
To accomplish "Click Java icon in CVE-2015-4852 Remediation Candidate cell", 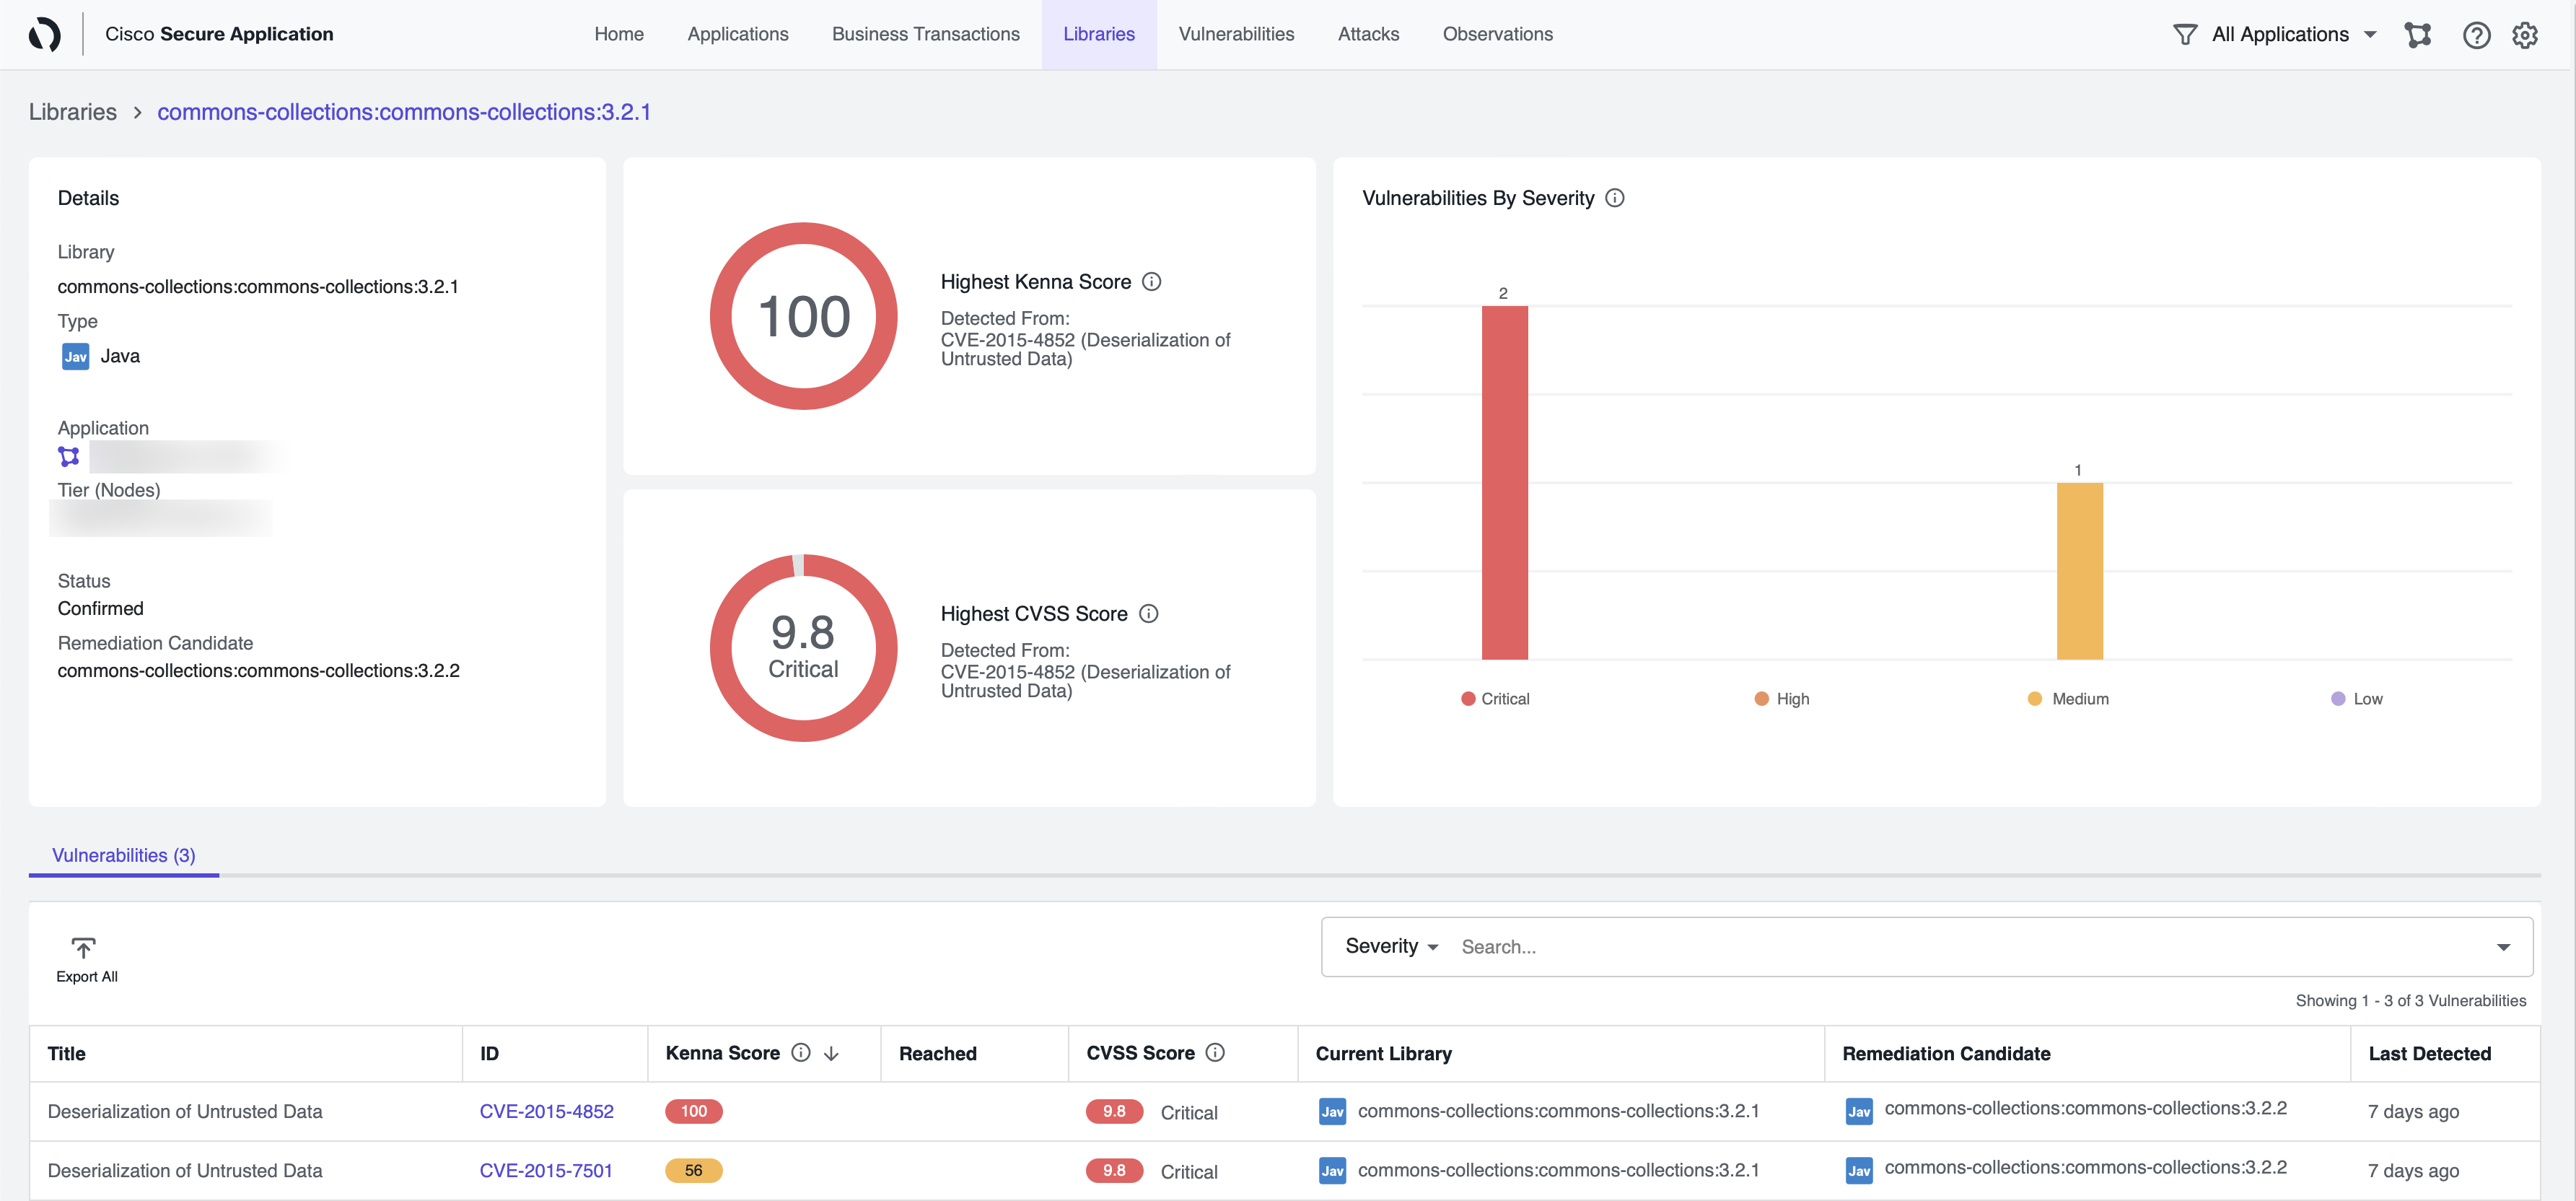I will click(x=1859, y=1111).
